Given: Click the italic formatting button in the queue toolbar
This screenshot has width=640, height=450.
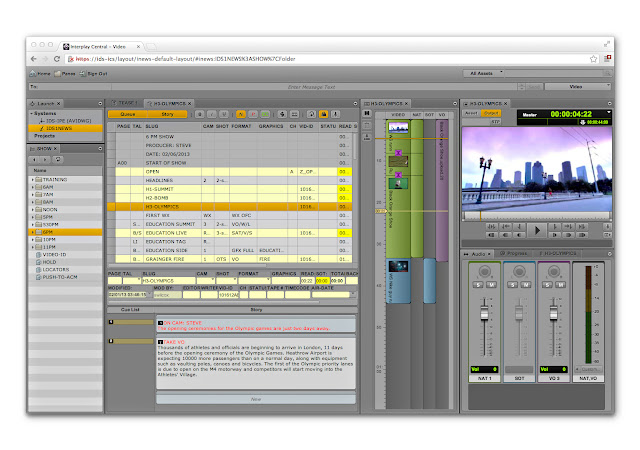Looking at the screenshot, I should point(211,114).
